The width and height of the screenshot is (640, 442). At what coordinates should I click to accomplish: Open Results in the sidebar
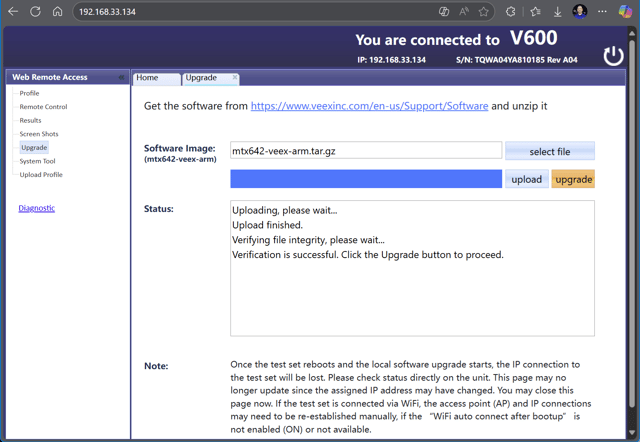tap(30, 120)
